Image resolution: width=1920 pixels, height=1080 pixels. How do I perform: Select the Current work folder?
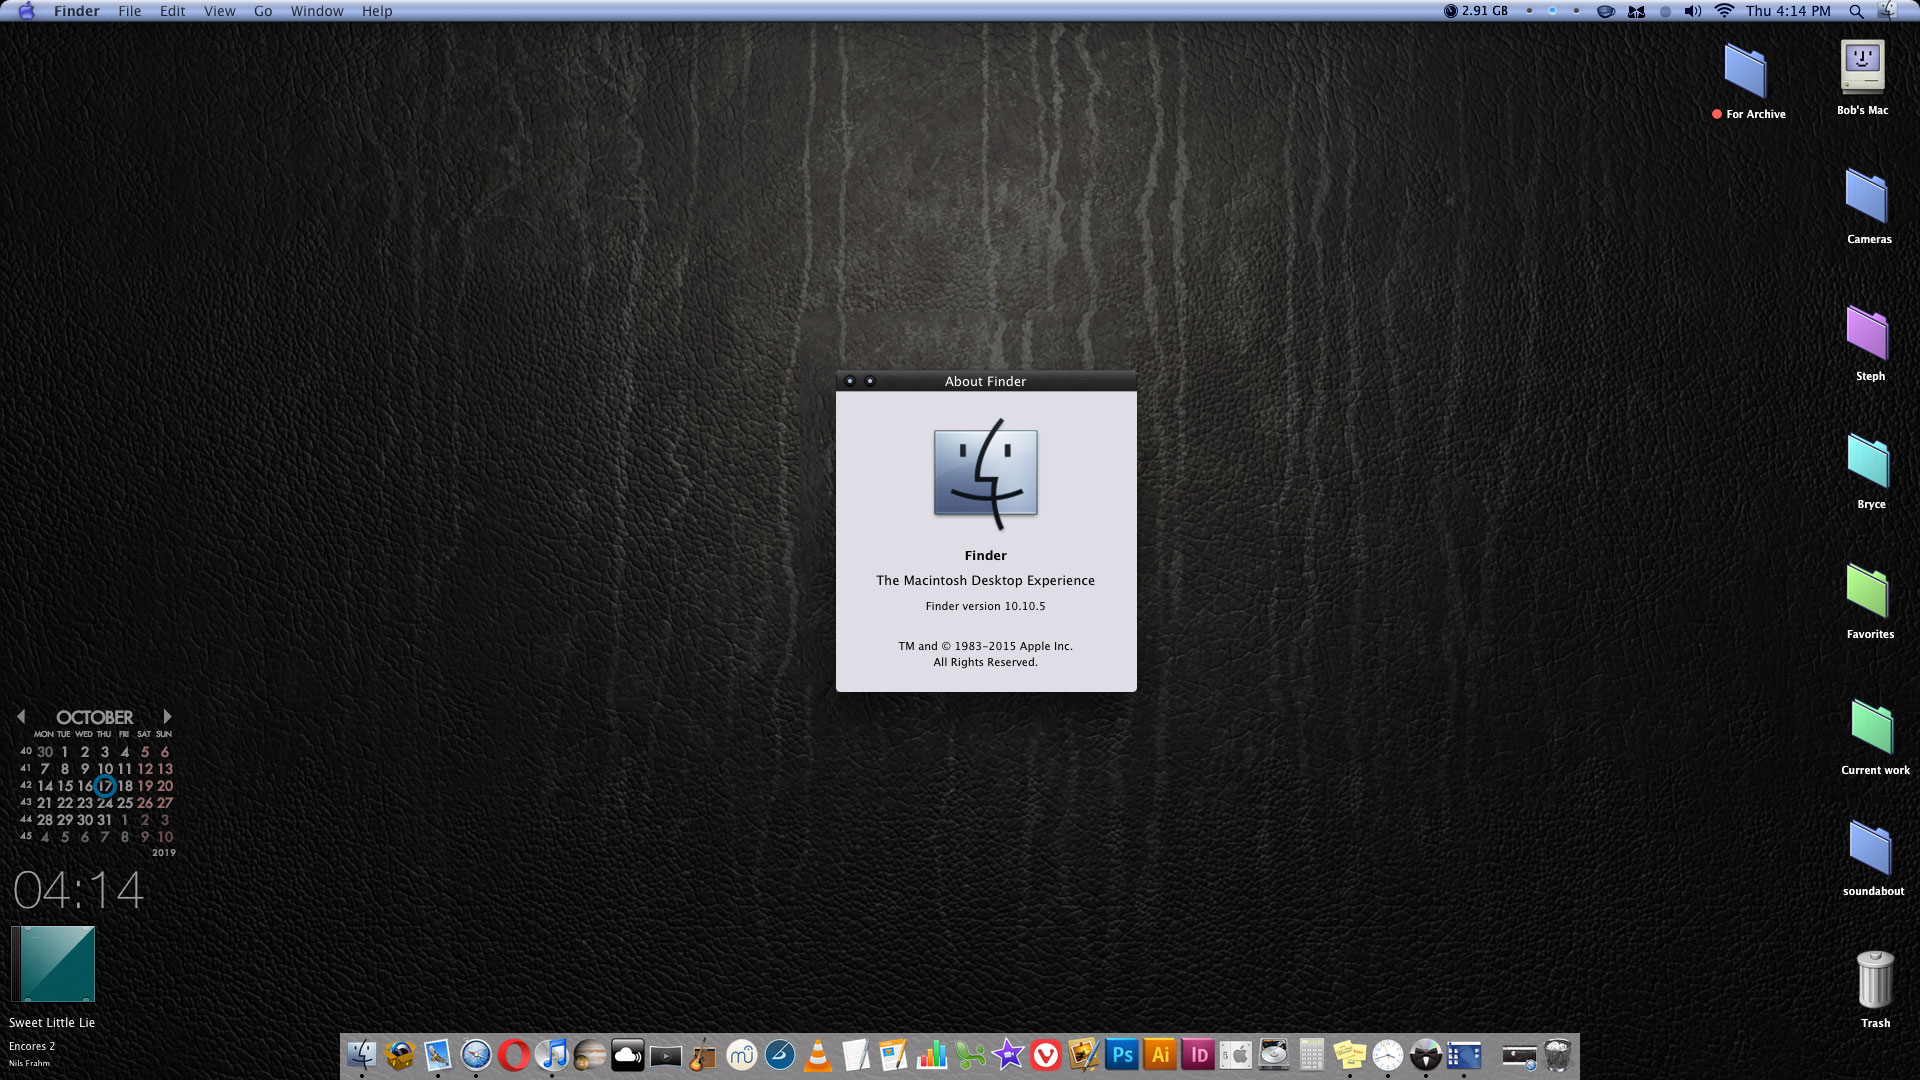pyautogui.click(x=1871, y=727)
